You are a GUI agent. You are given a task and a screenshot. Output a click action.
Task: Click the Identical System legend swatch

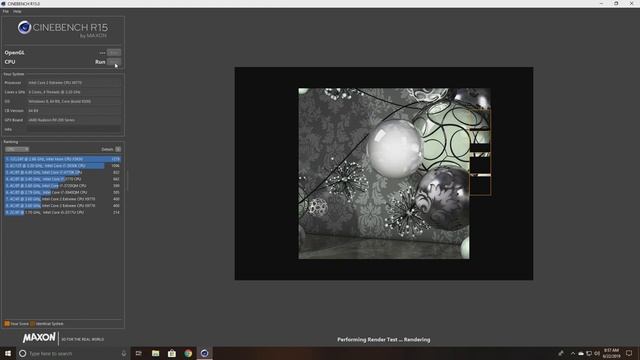[x=33, y=324]
